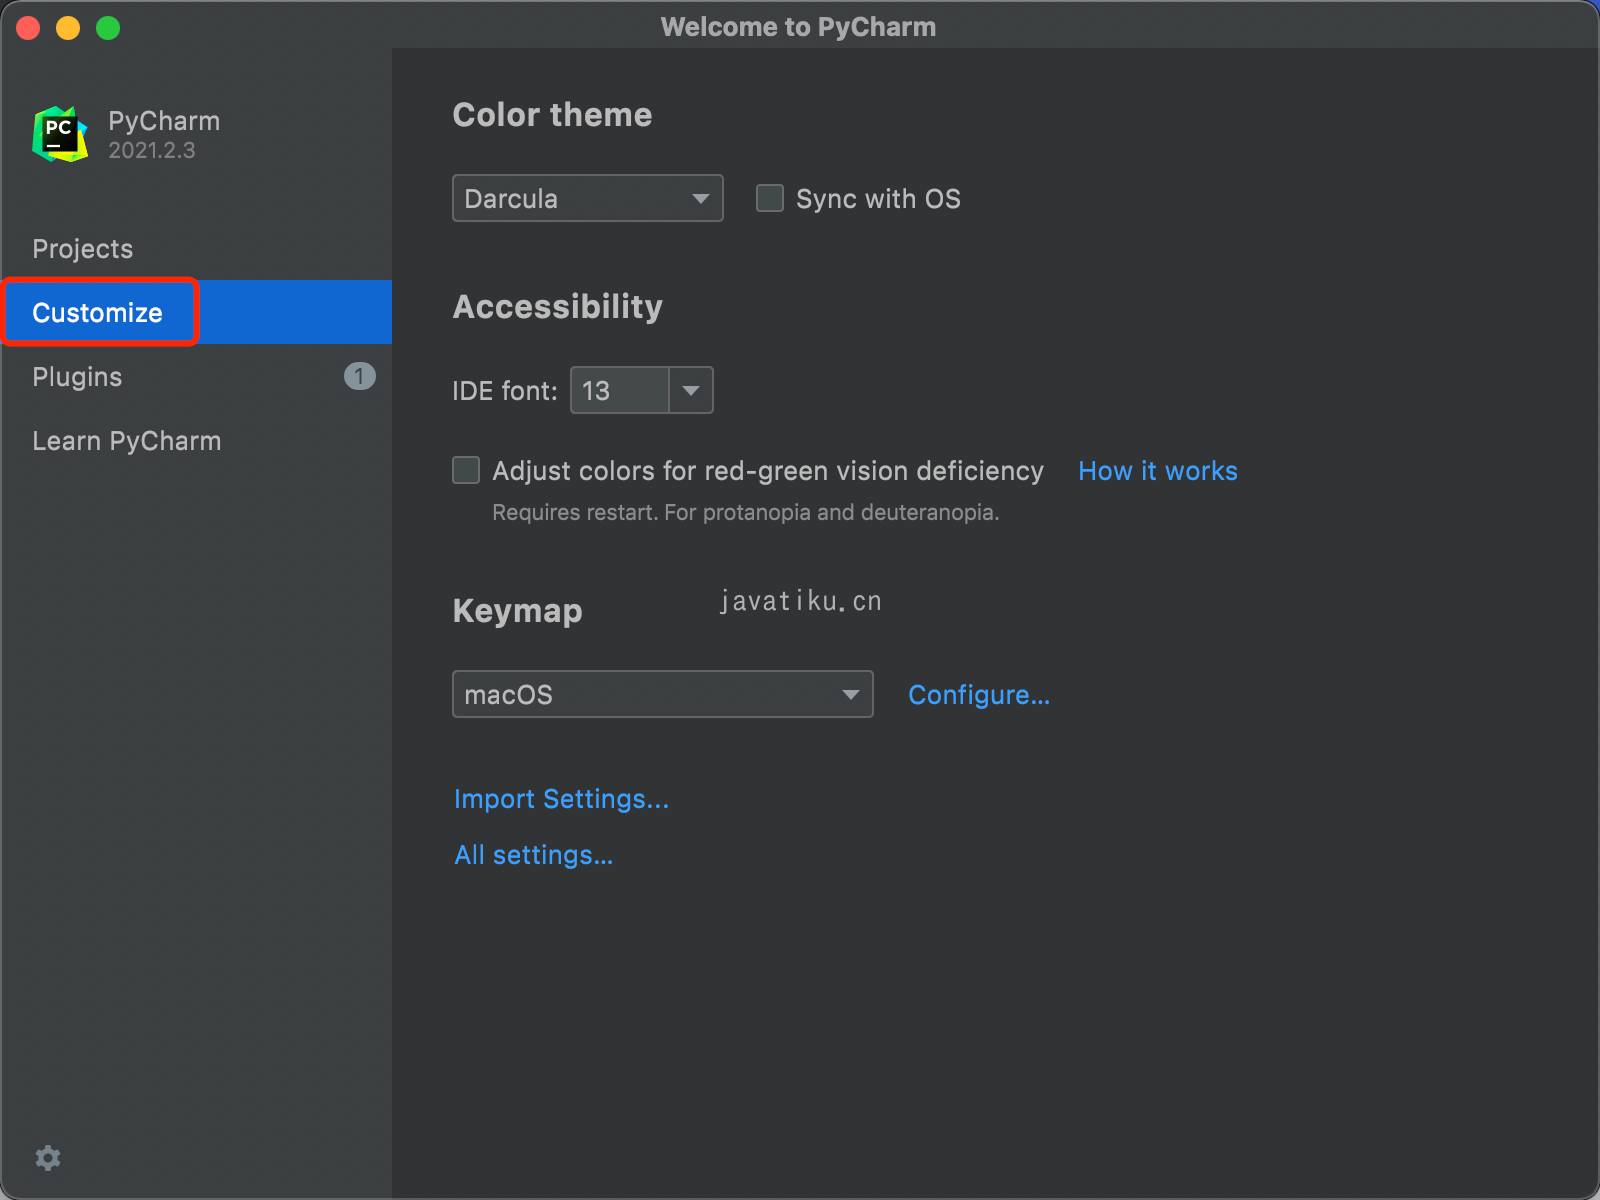Minimize window using the yellow button
The image size is (1600, 1200).
point(68,28)
